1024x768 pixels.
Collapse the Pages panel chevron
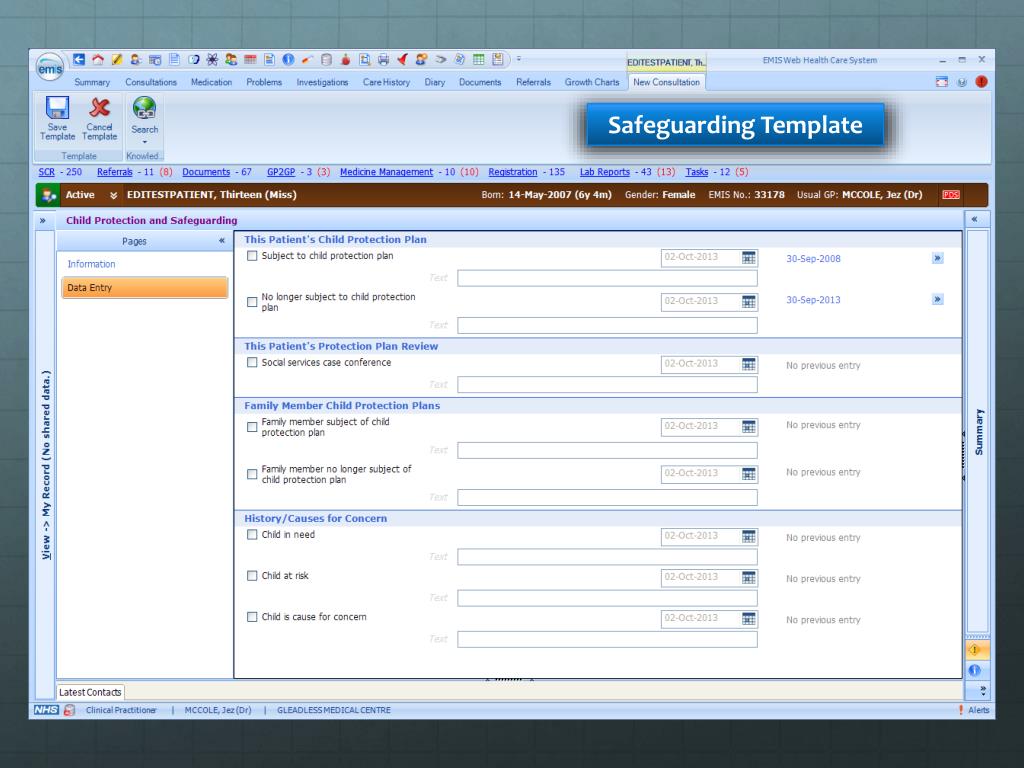tap(221, 241)
